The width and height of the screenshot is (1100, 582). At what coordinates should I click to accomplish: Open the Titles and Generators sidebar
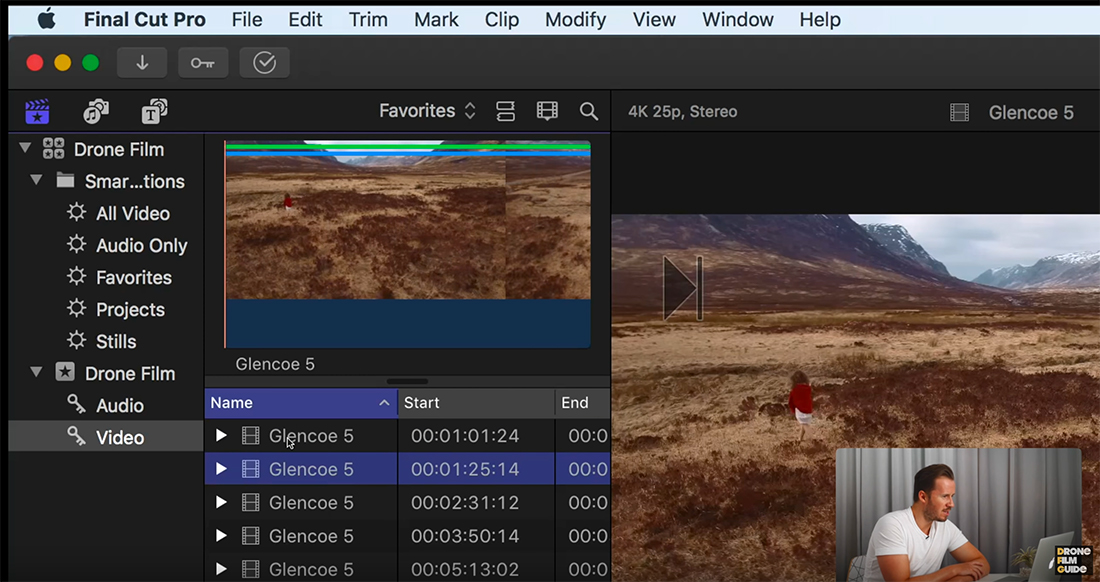[153, 111]
